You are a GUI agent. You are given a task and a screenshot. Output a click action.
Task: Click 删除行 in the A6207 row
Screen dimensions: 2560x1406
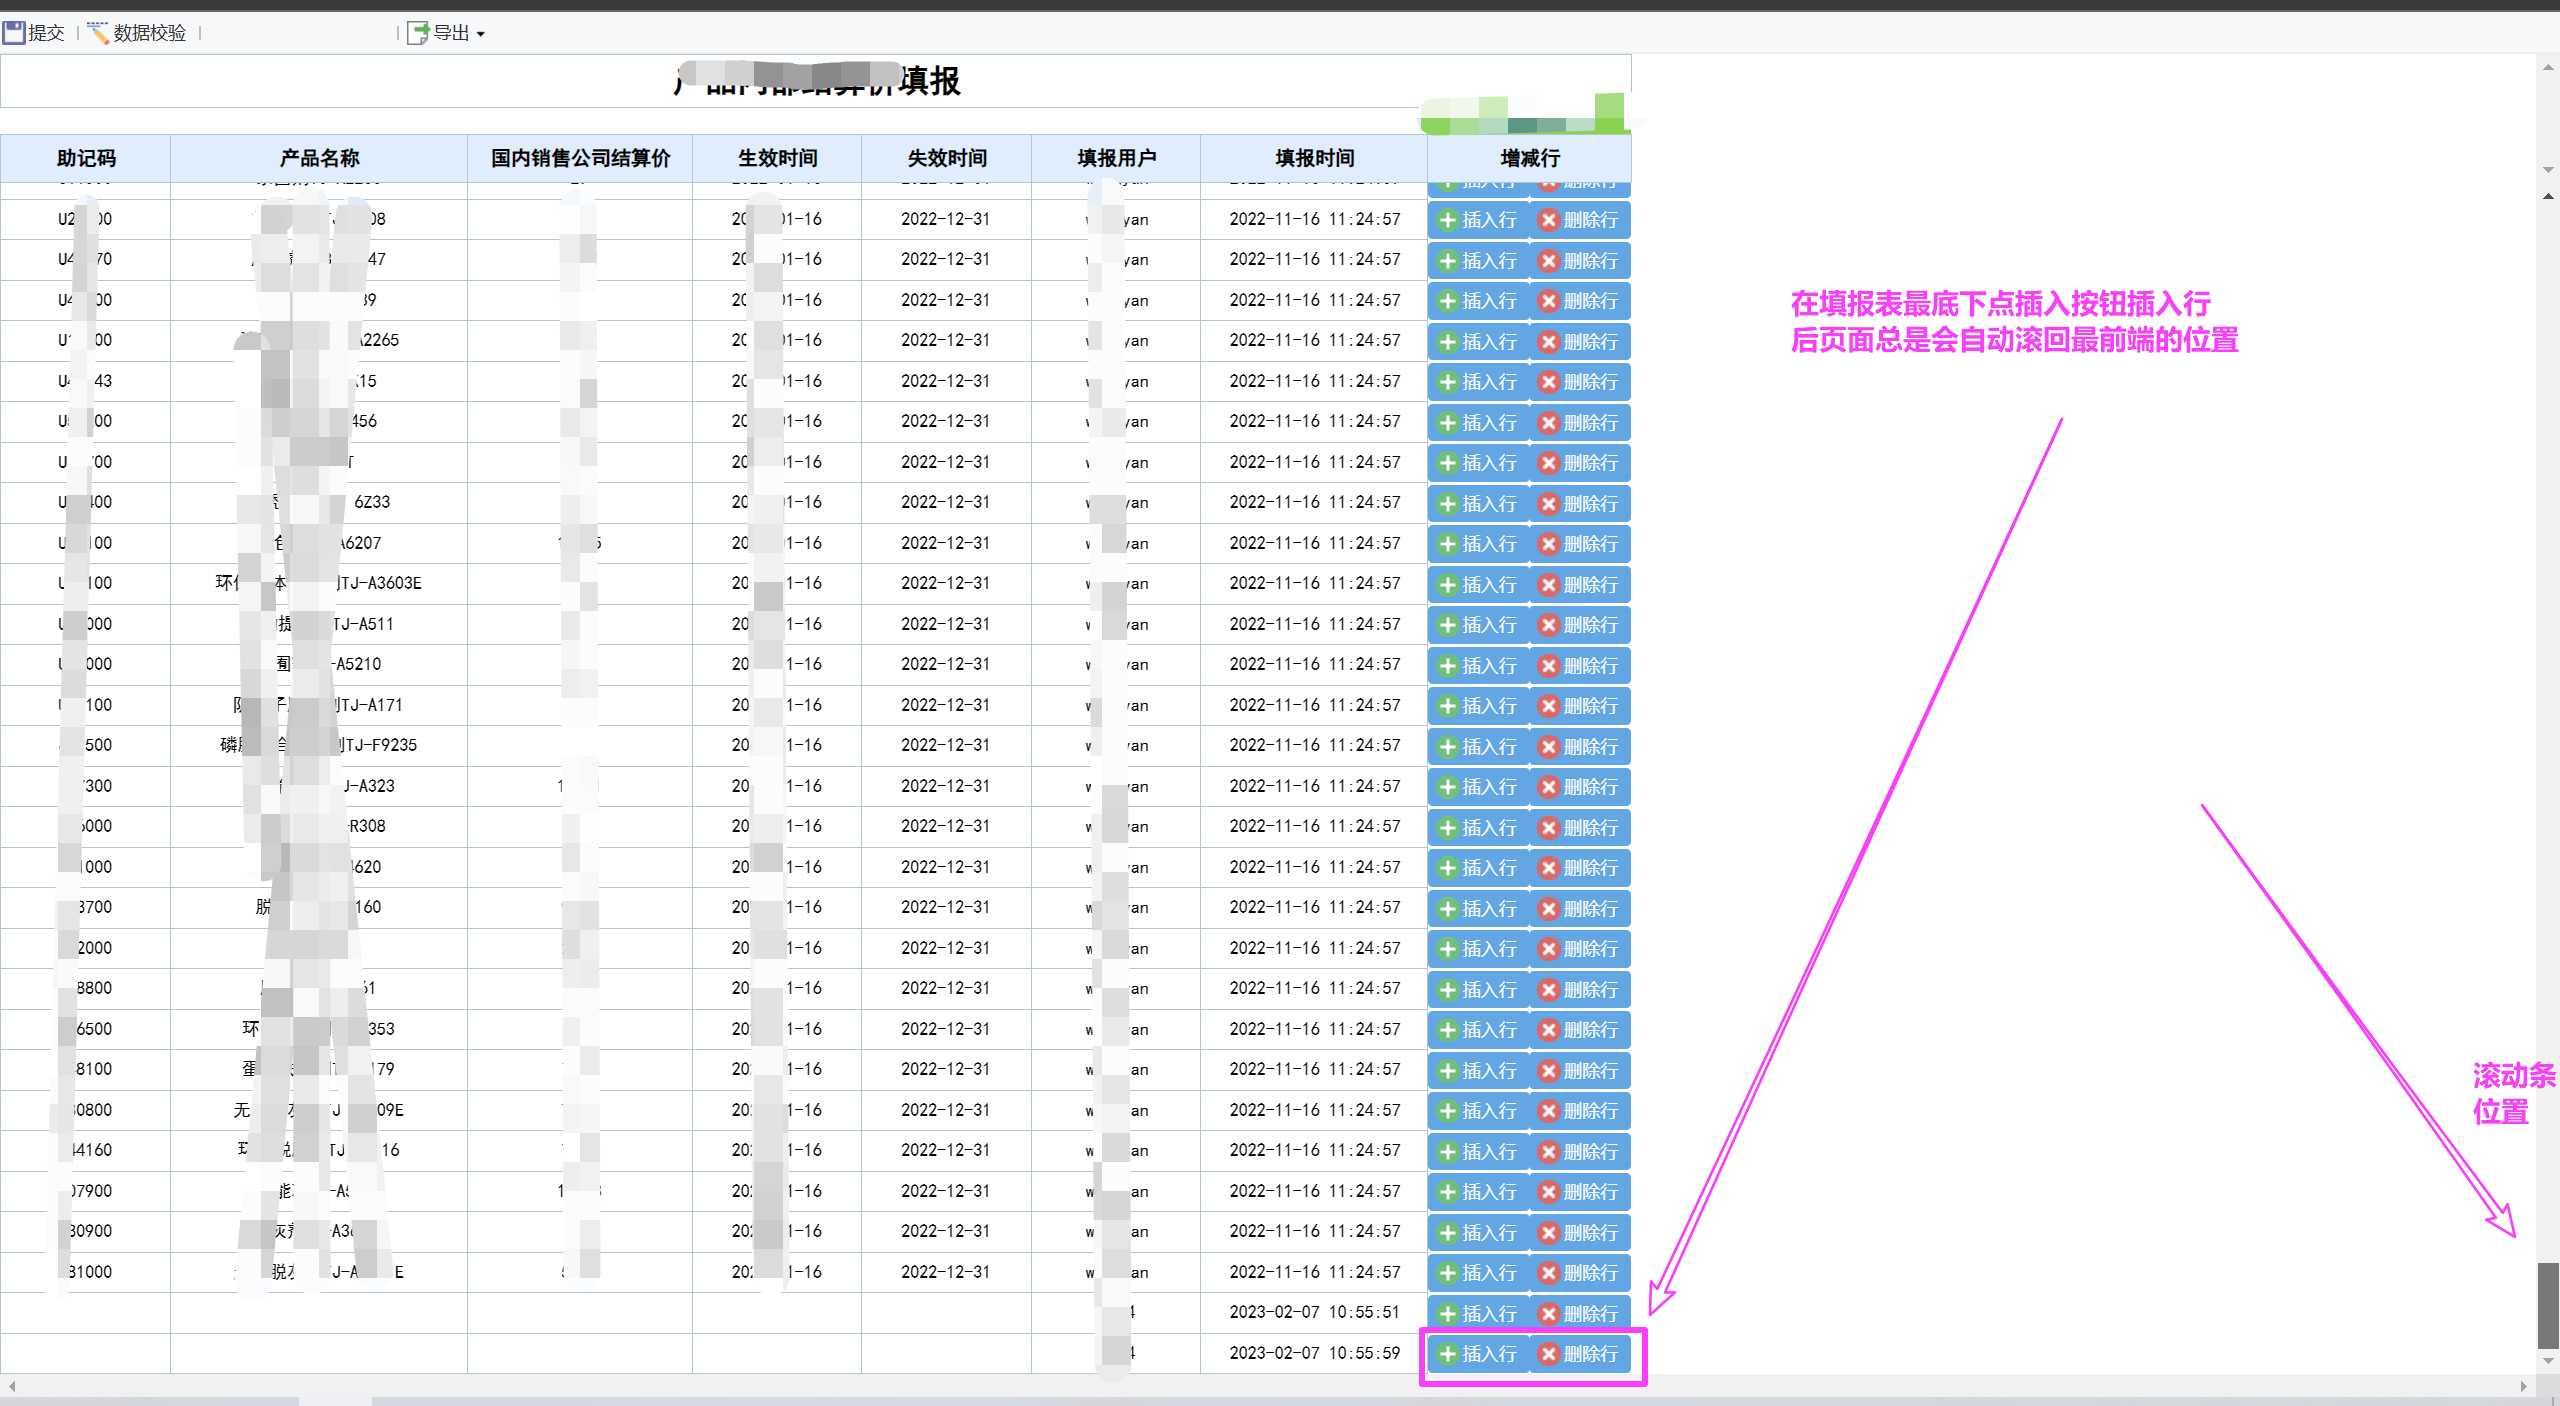[1580, 544]
